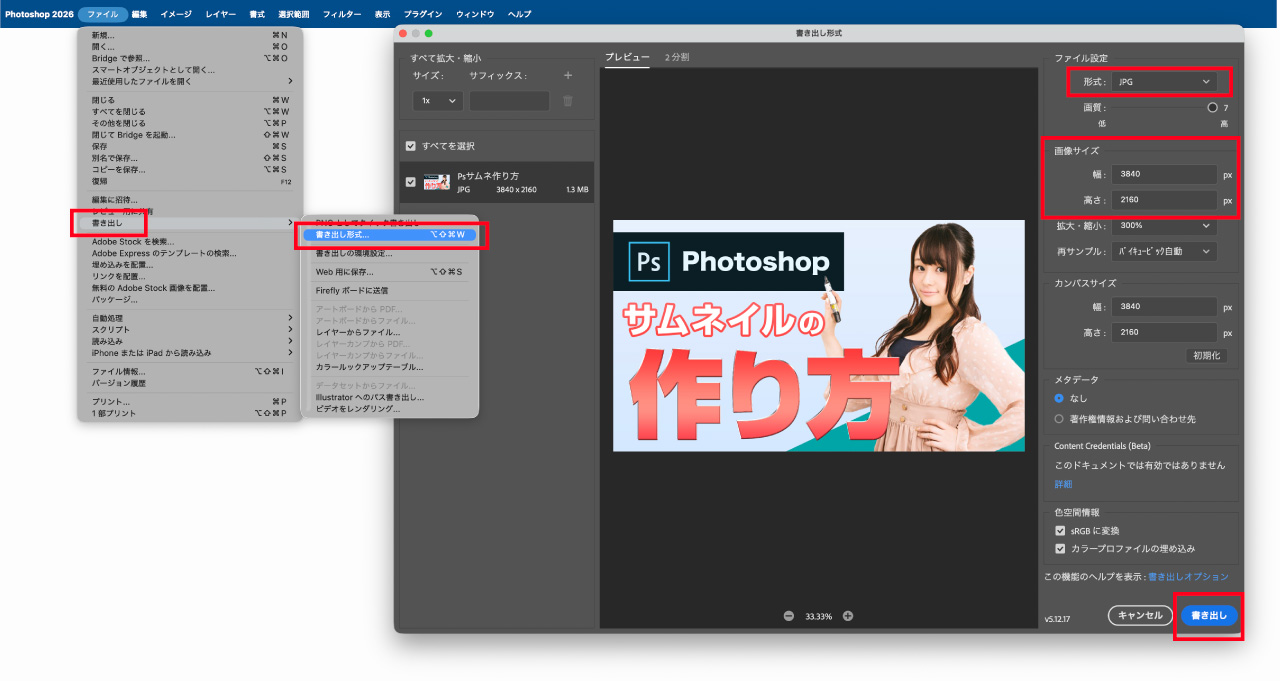
Task: Open the 1x size scale dropdown
Action: [x=438, y=101]
